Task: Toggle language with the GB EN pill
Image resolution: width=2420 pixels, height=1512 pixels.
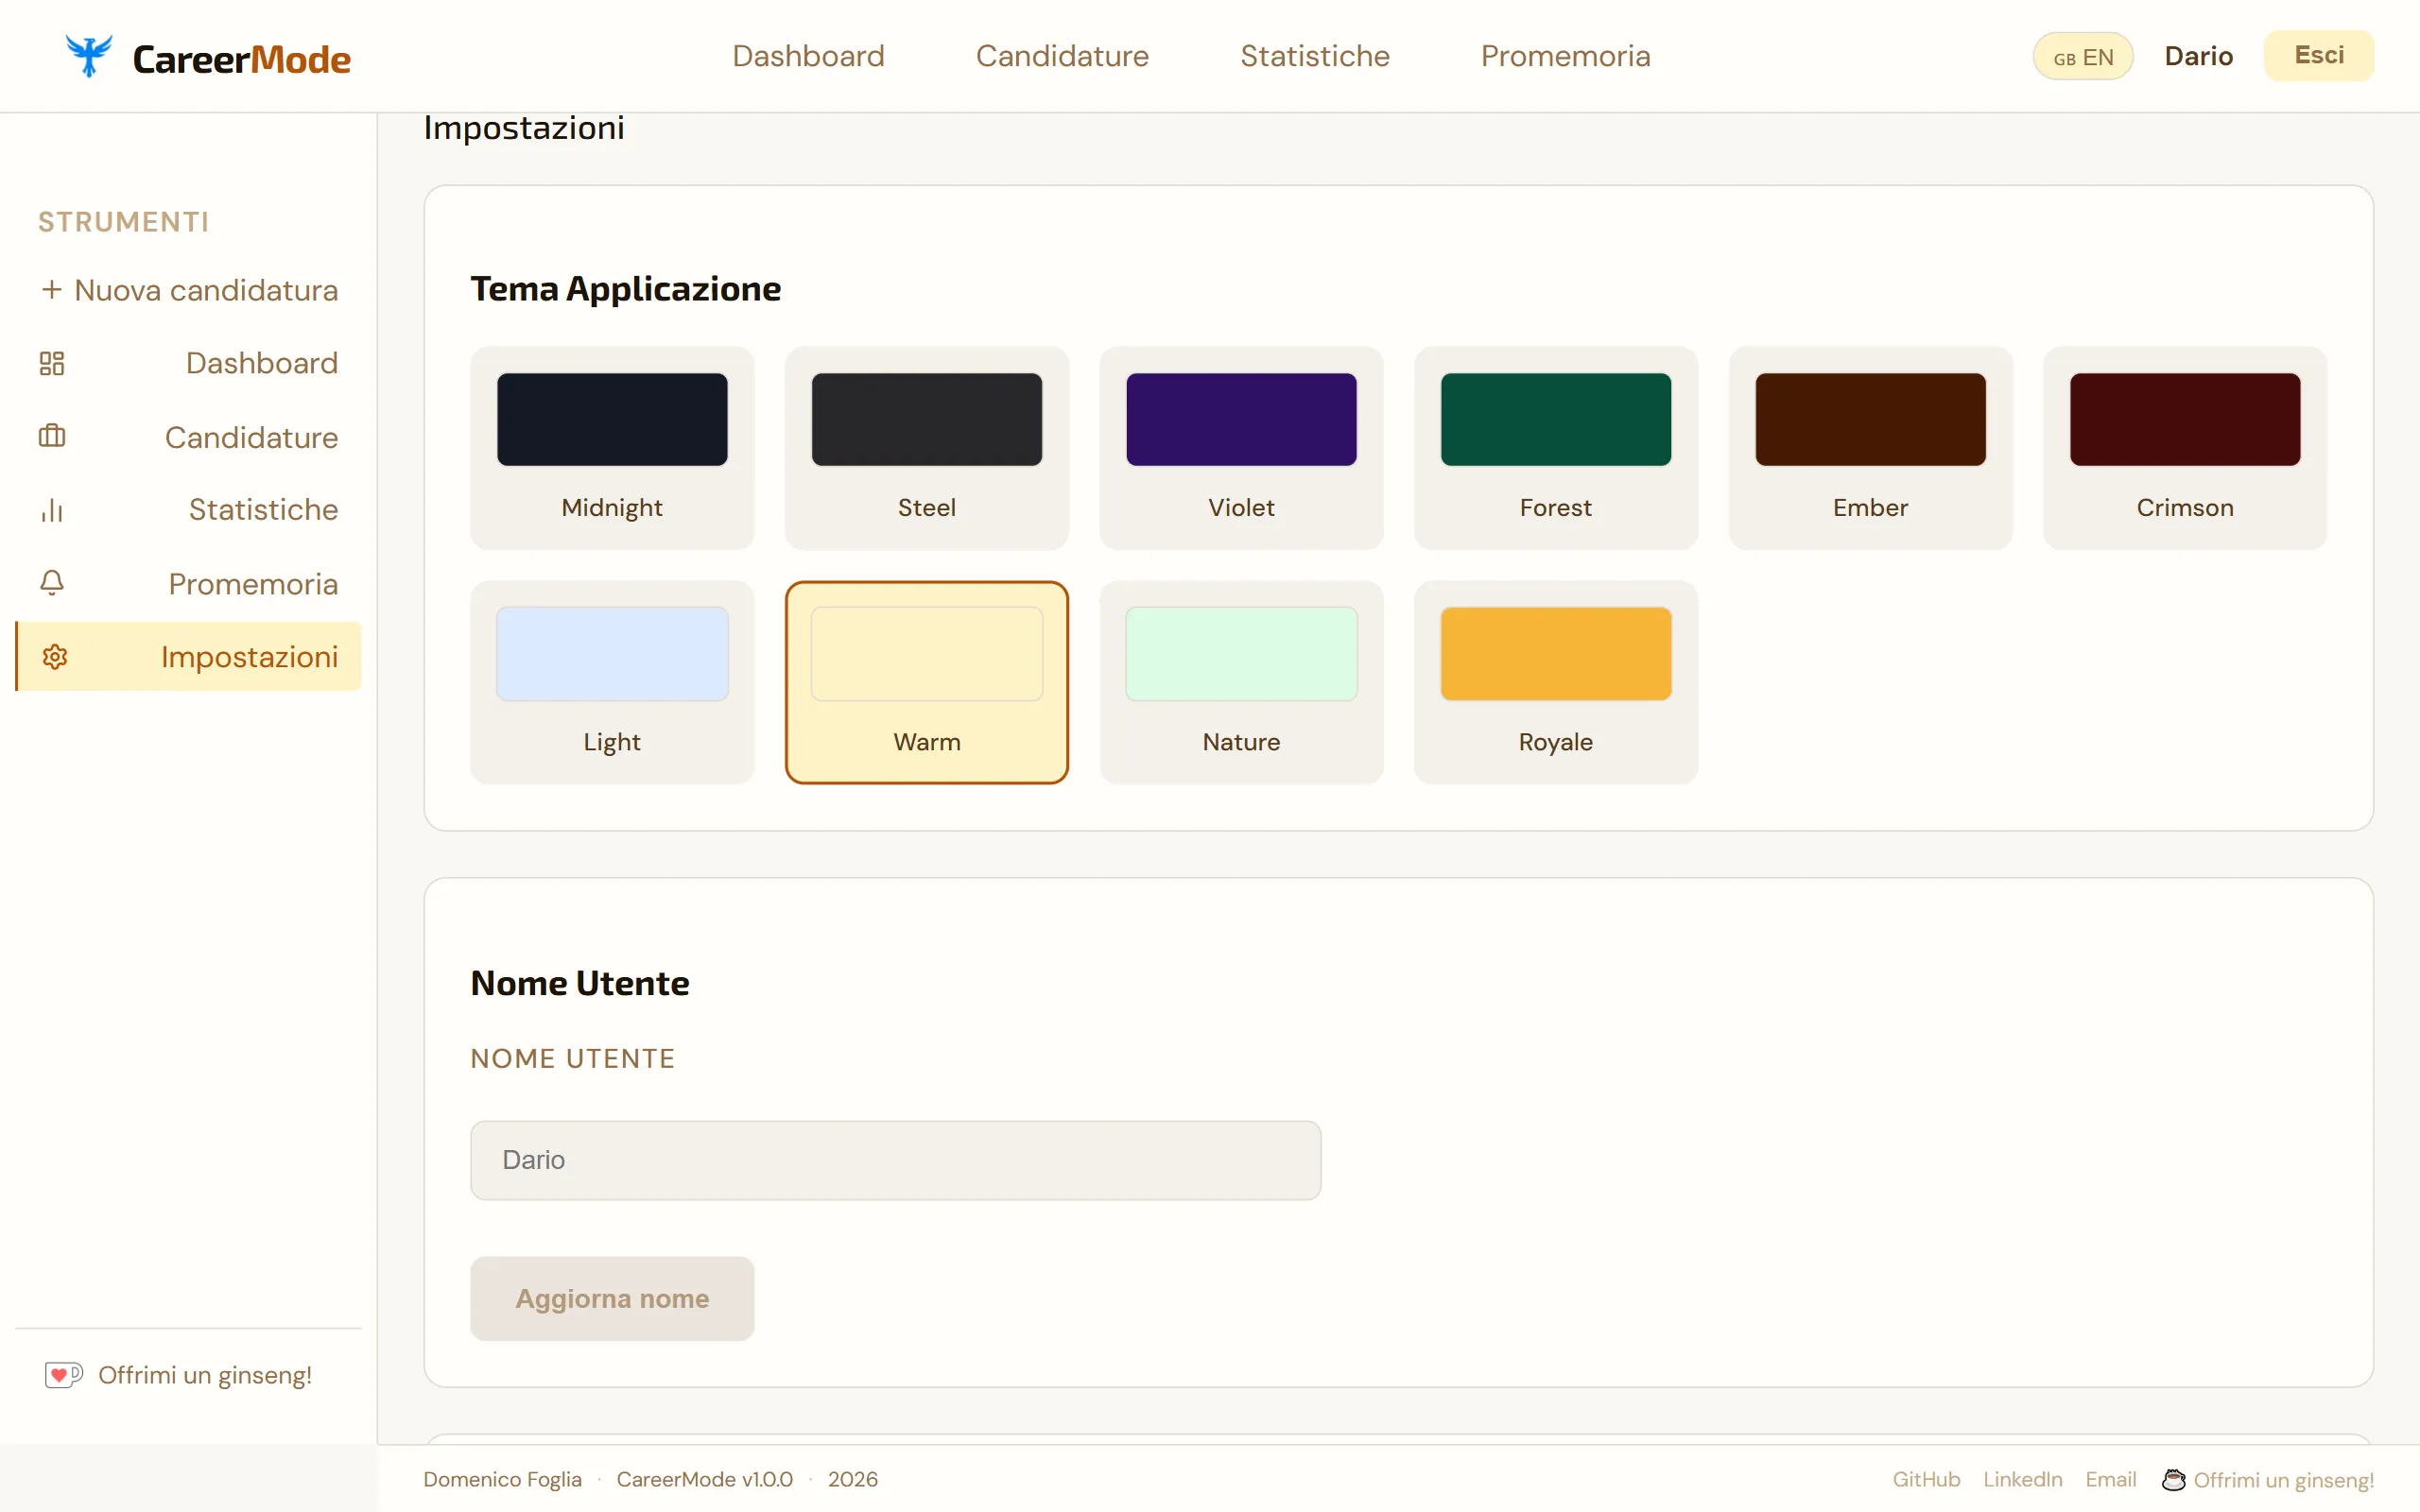Action: (2083, 57)
